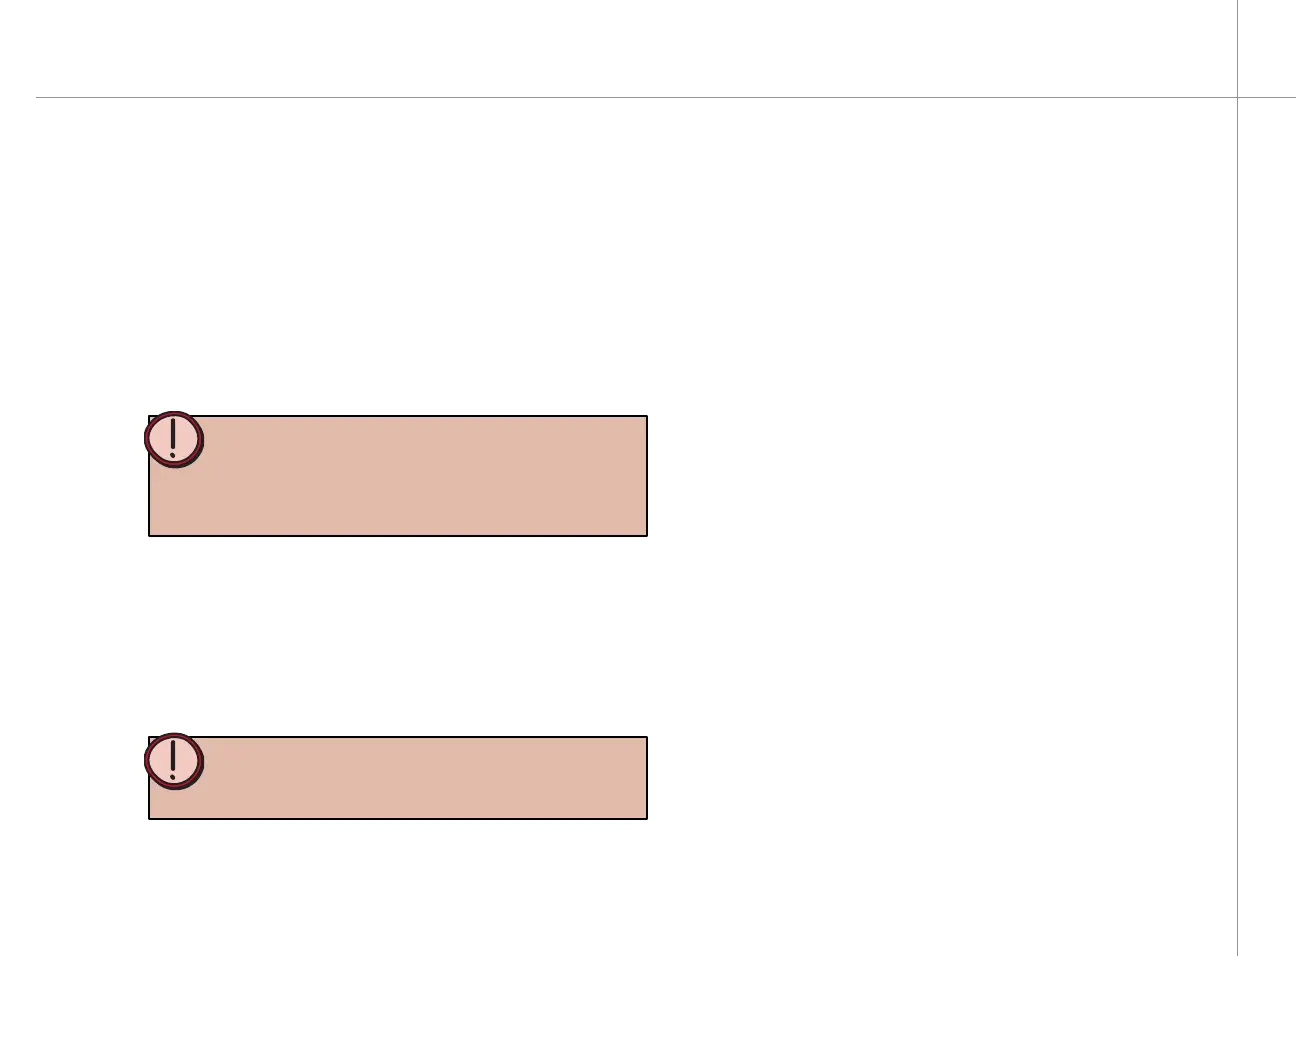Select the shorter lower pink notice box
Screen dimensions: 1296x1062
tap(398, 778)
